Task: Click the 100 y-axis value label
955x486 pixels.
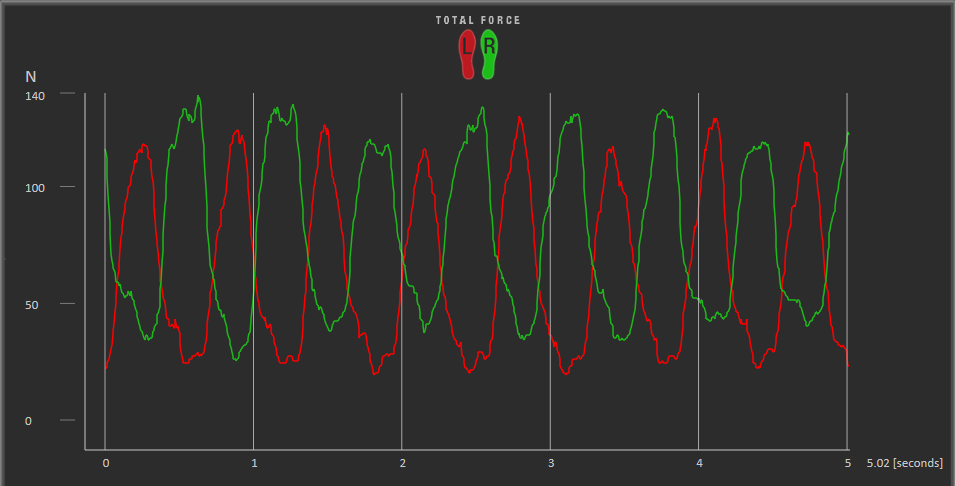Action: point(35,188)
